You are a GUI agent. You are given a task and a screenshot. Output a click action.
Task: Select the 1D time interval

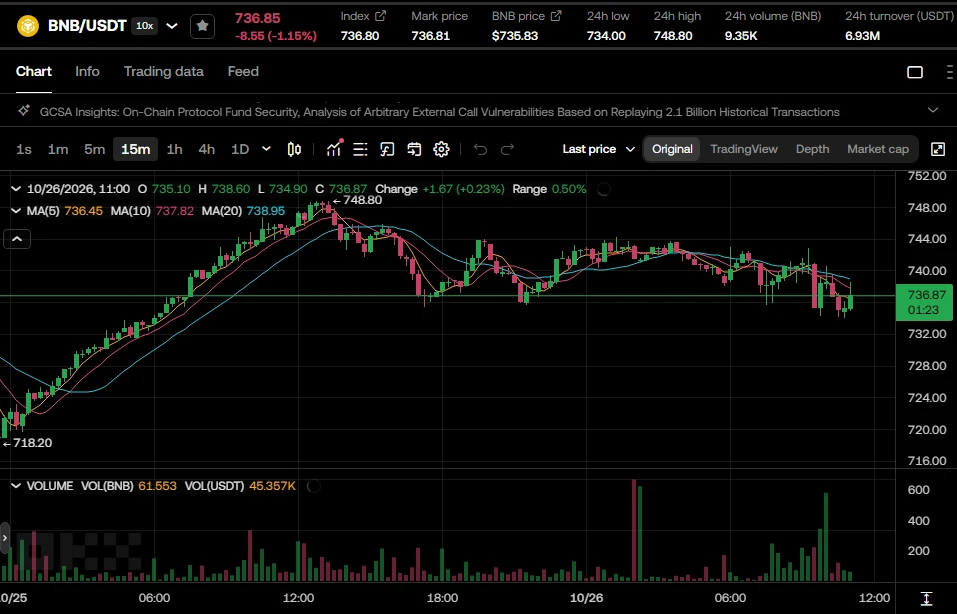pyautogui.click(x=240, y=150)
